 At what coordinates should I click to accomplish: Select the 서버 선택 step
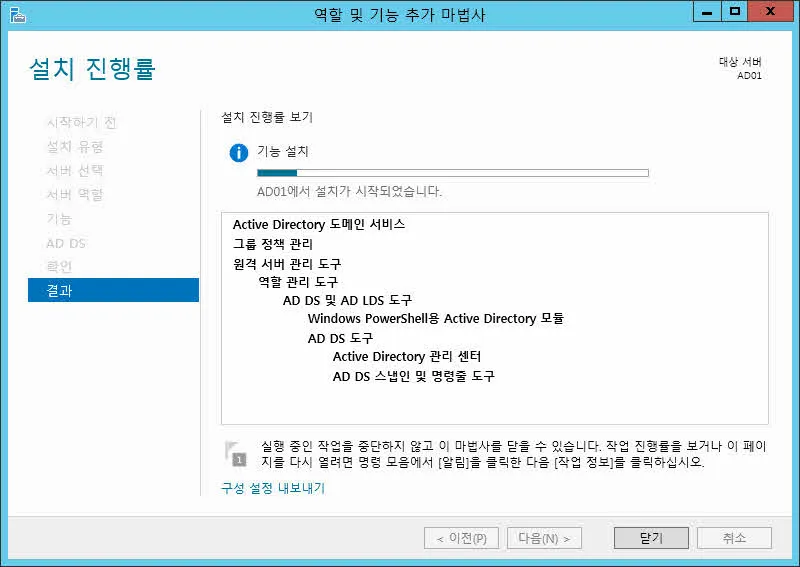(x=75, y=170)
